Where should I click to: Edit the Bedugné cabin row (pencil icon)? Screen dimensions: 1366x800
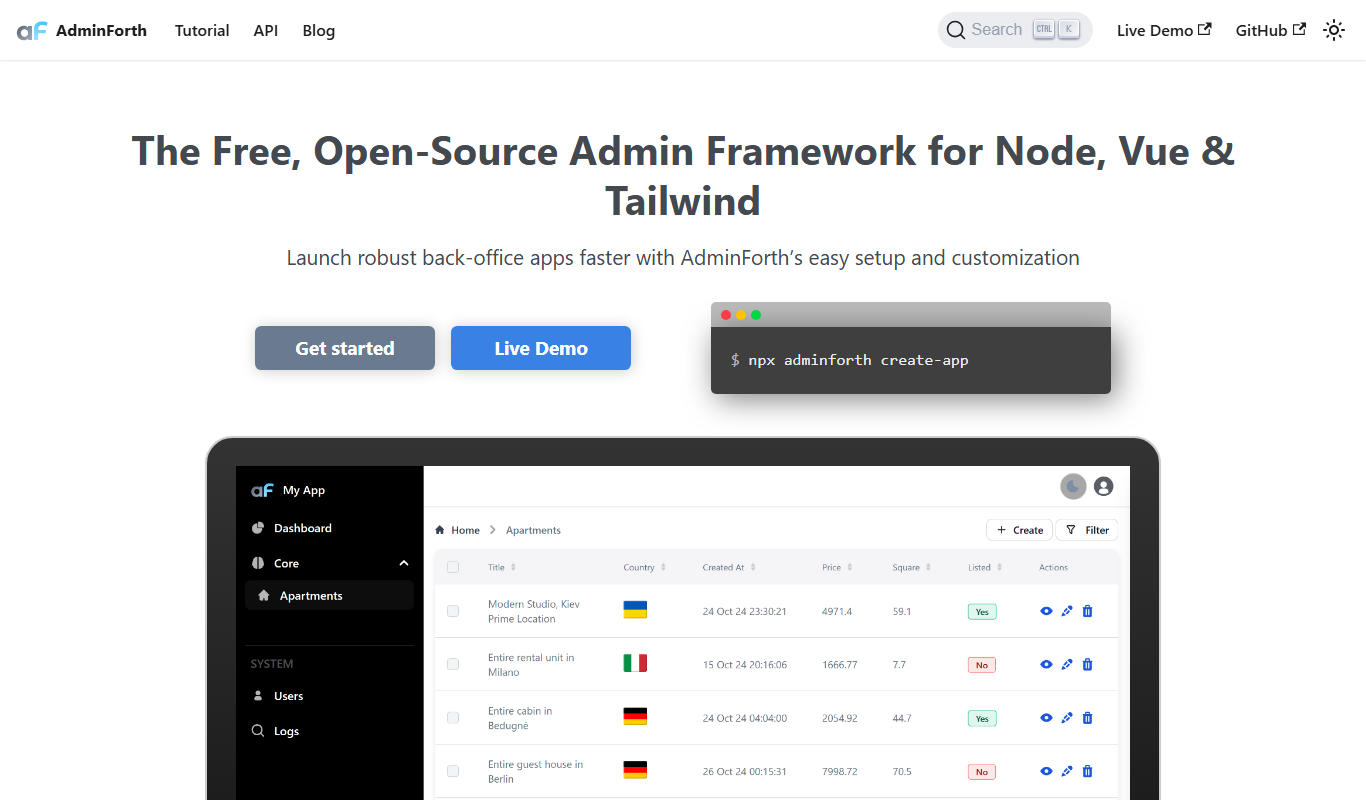pyautogui.click(x=1067, y=718)
